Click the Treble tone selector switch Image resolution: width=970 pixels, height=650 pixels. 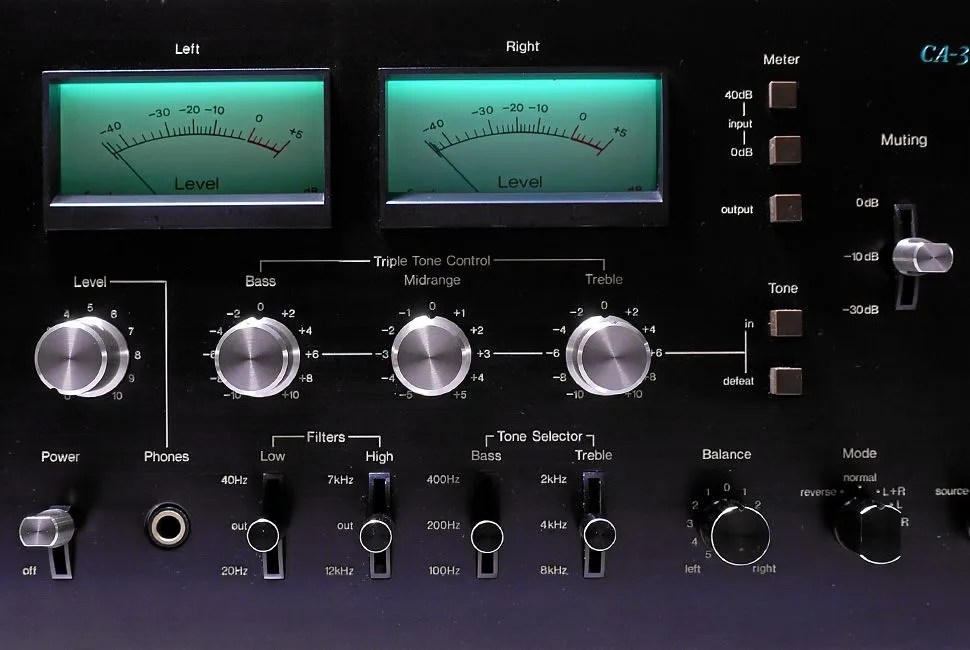tap(597, 535)
